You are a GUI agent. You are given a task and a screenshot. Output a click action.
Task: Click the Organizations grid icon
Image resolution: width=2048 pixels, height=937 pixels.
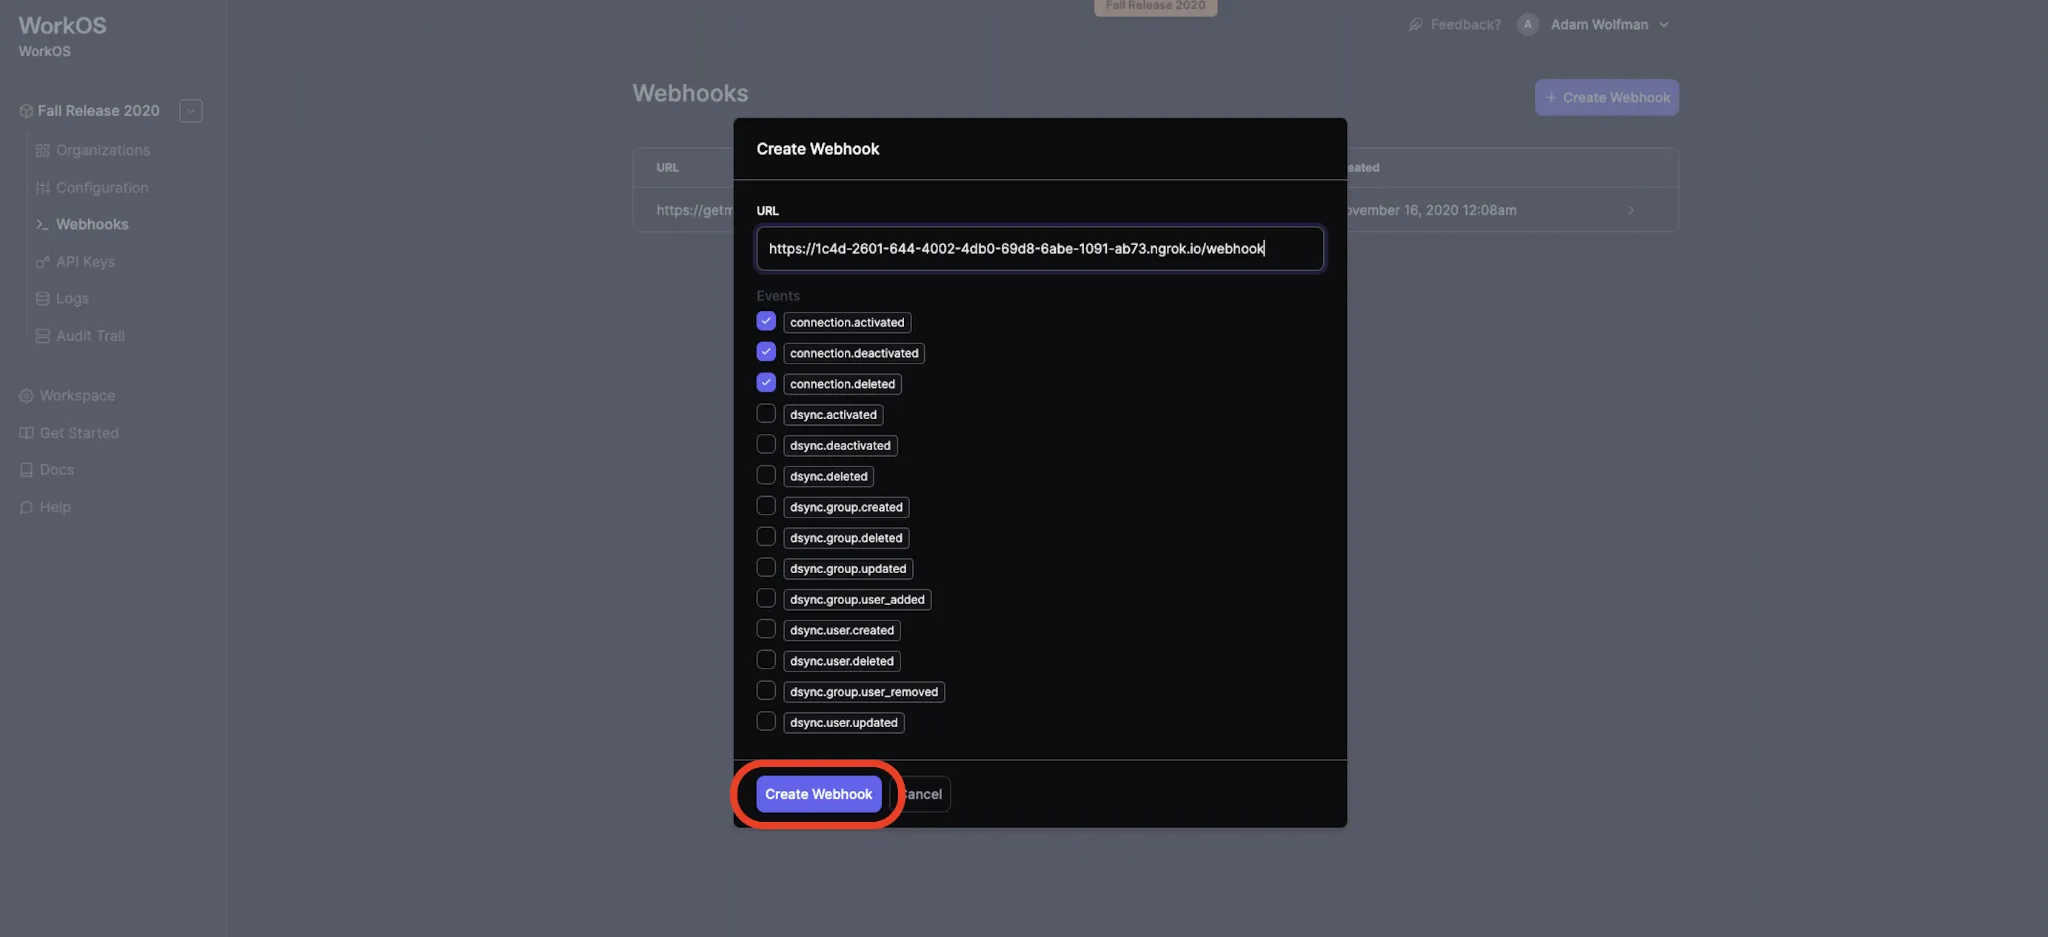point(42,150)
